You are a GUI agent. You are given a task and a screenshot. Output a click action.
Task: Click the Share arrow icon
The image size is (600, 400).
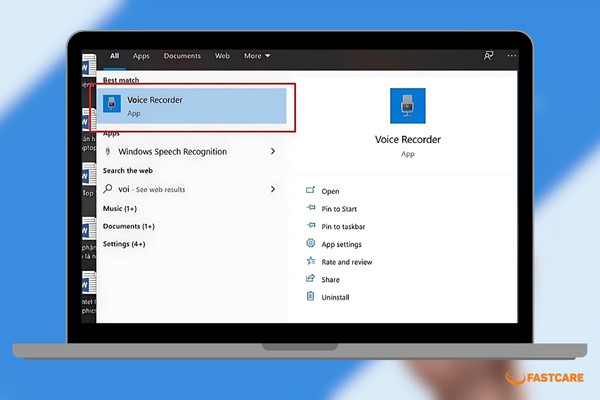tap(310, 278)
